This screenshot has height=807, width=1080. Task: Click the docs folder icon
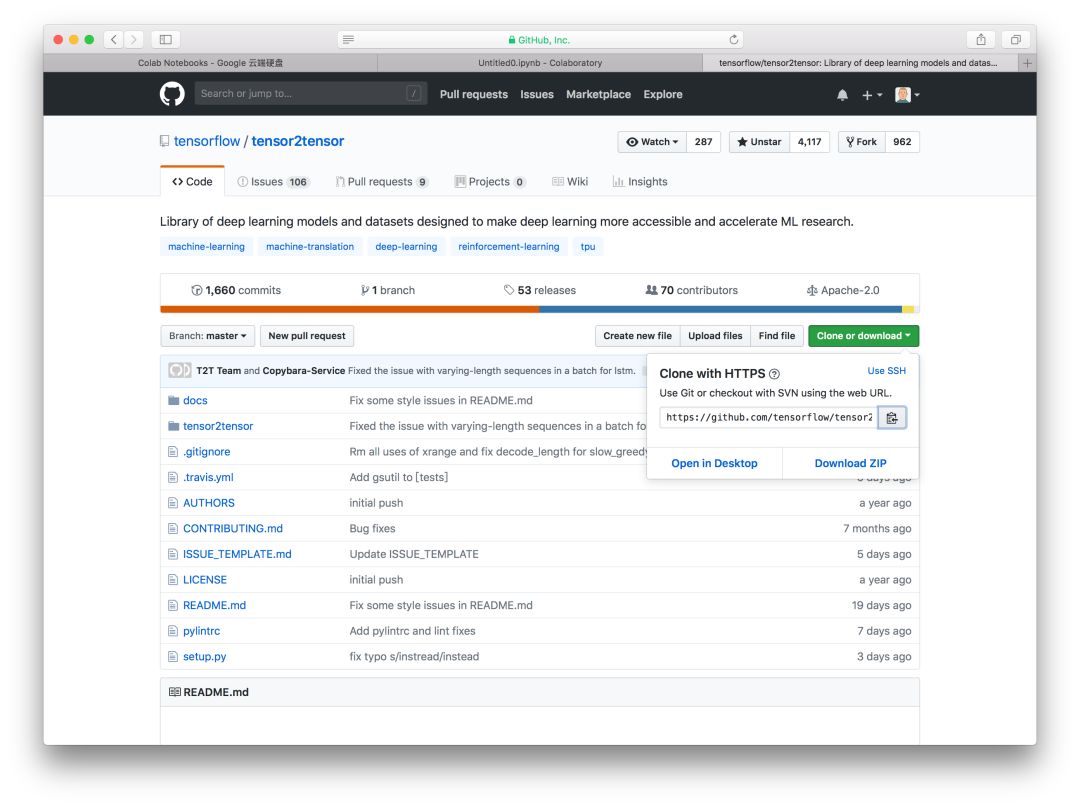pos(174,401)
